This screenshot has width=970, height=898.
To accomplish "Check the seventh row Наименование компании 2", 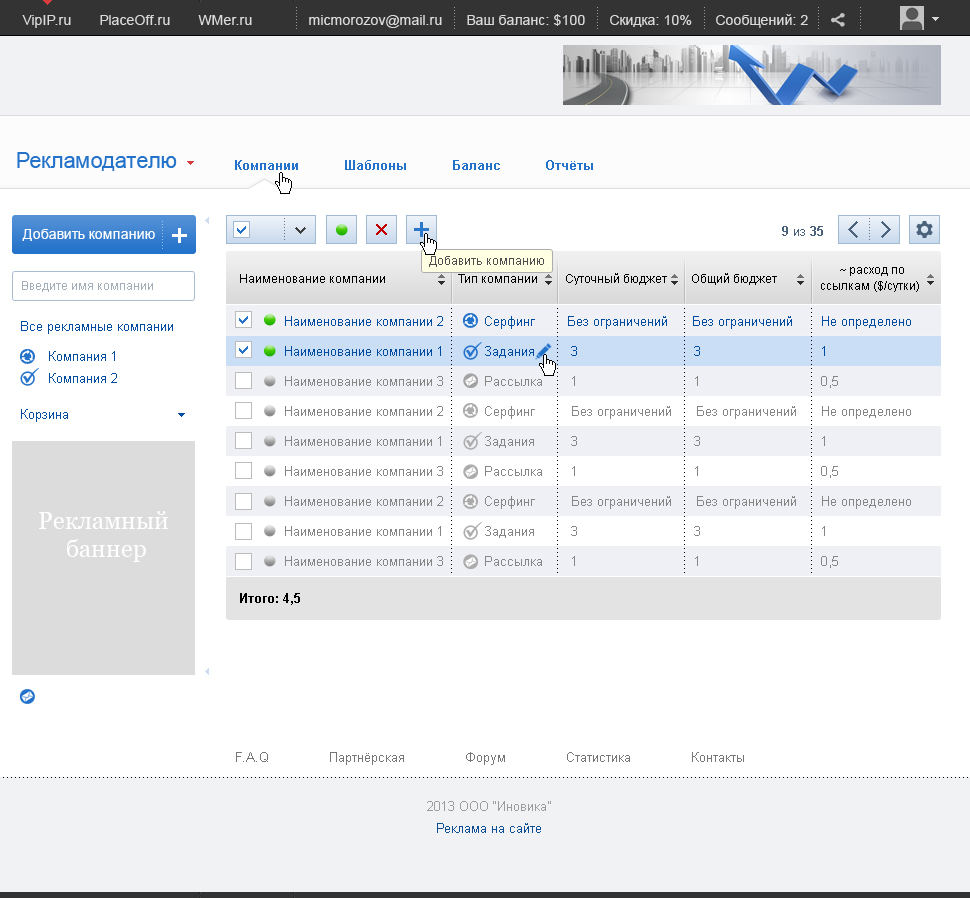I will [x=243, y=501].
